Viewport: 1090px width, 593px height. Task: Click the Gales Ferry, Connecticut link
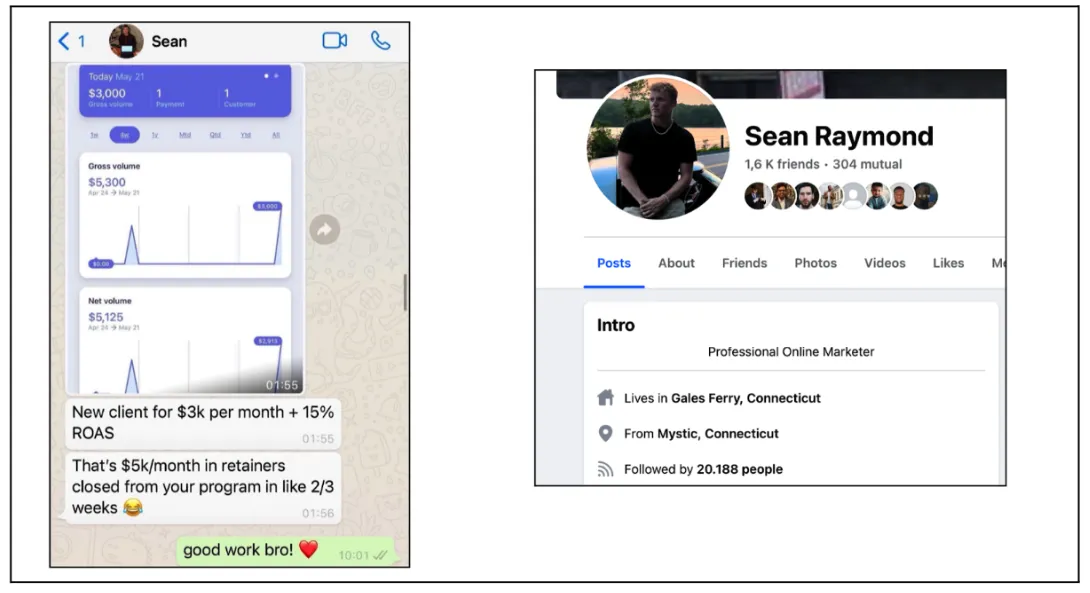745,398
